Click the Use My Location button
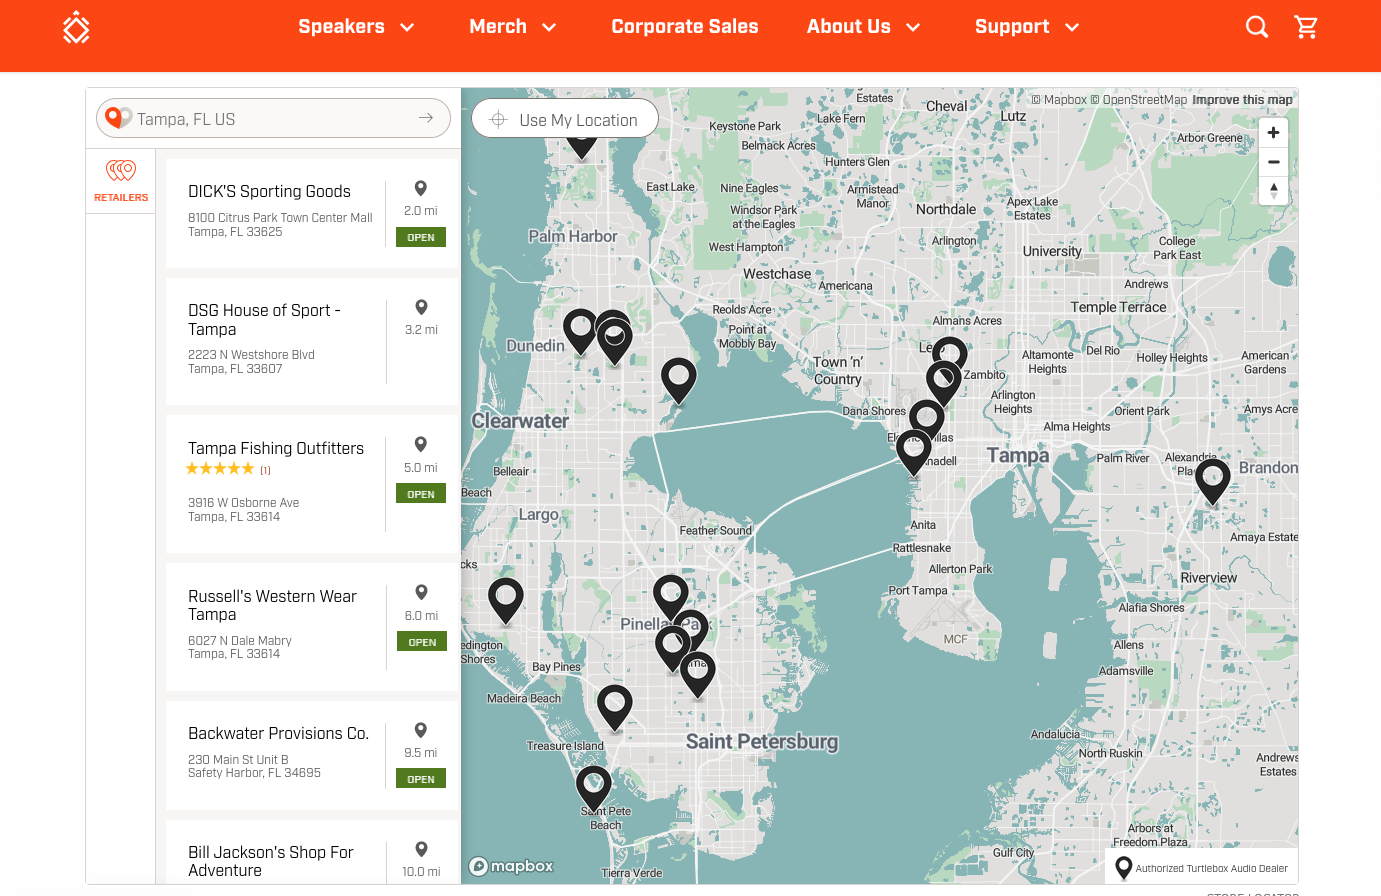This screenshot has width=1381, height=896. coord(565,119)
